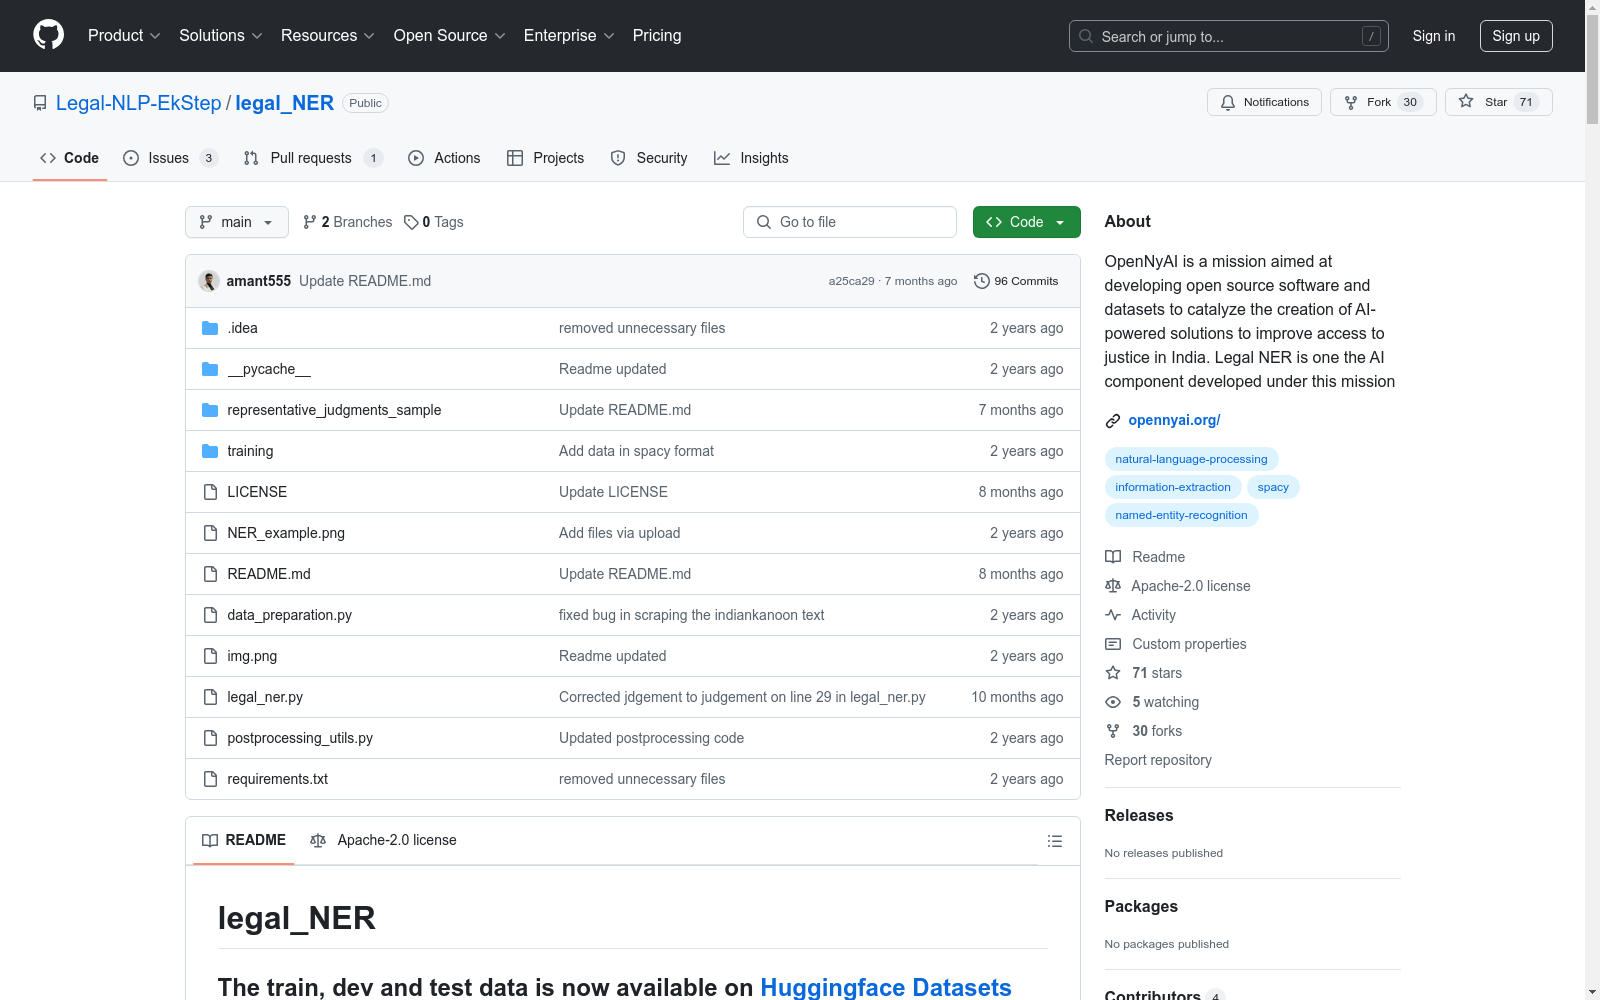Open the README outline menu icon
The height and width of the screenshot is (1000, 1600).
[1055, 841]
